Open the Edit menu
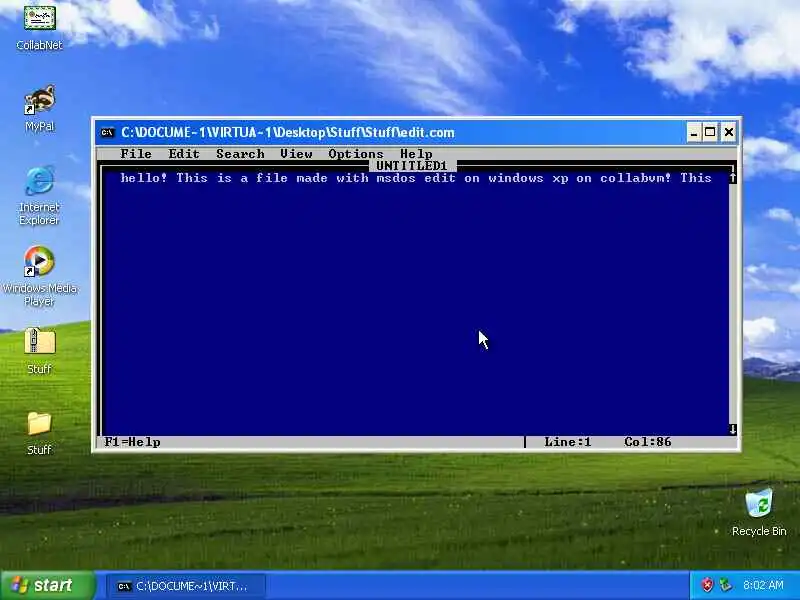 click(x=184, y=154)
